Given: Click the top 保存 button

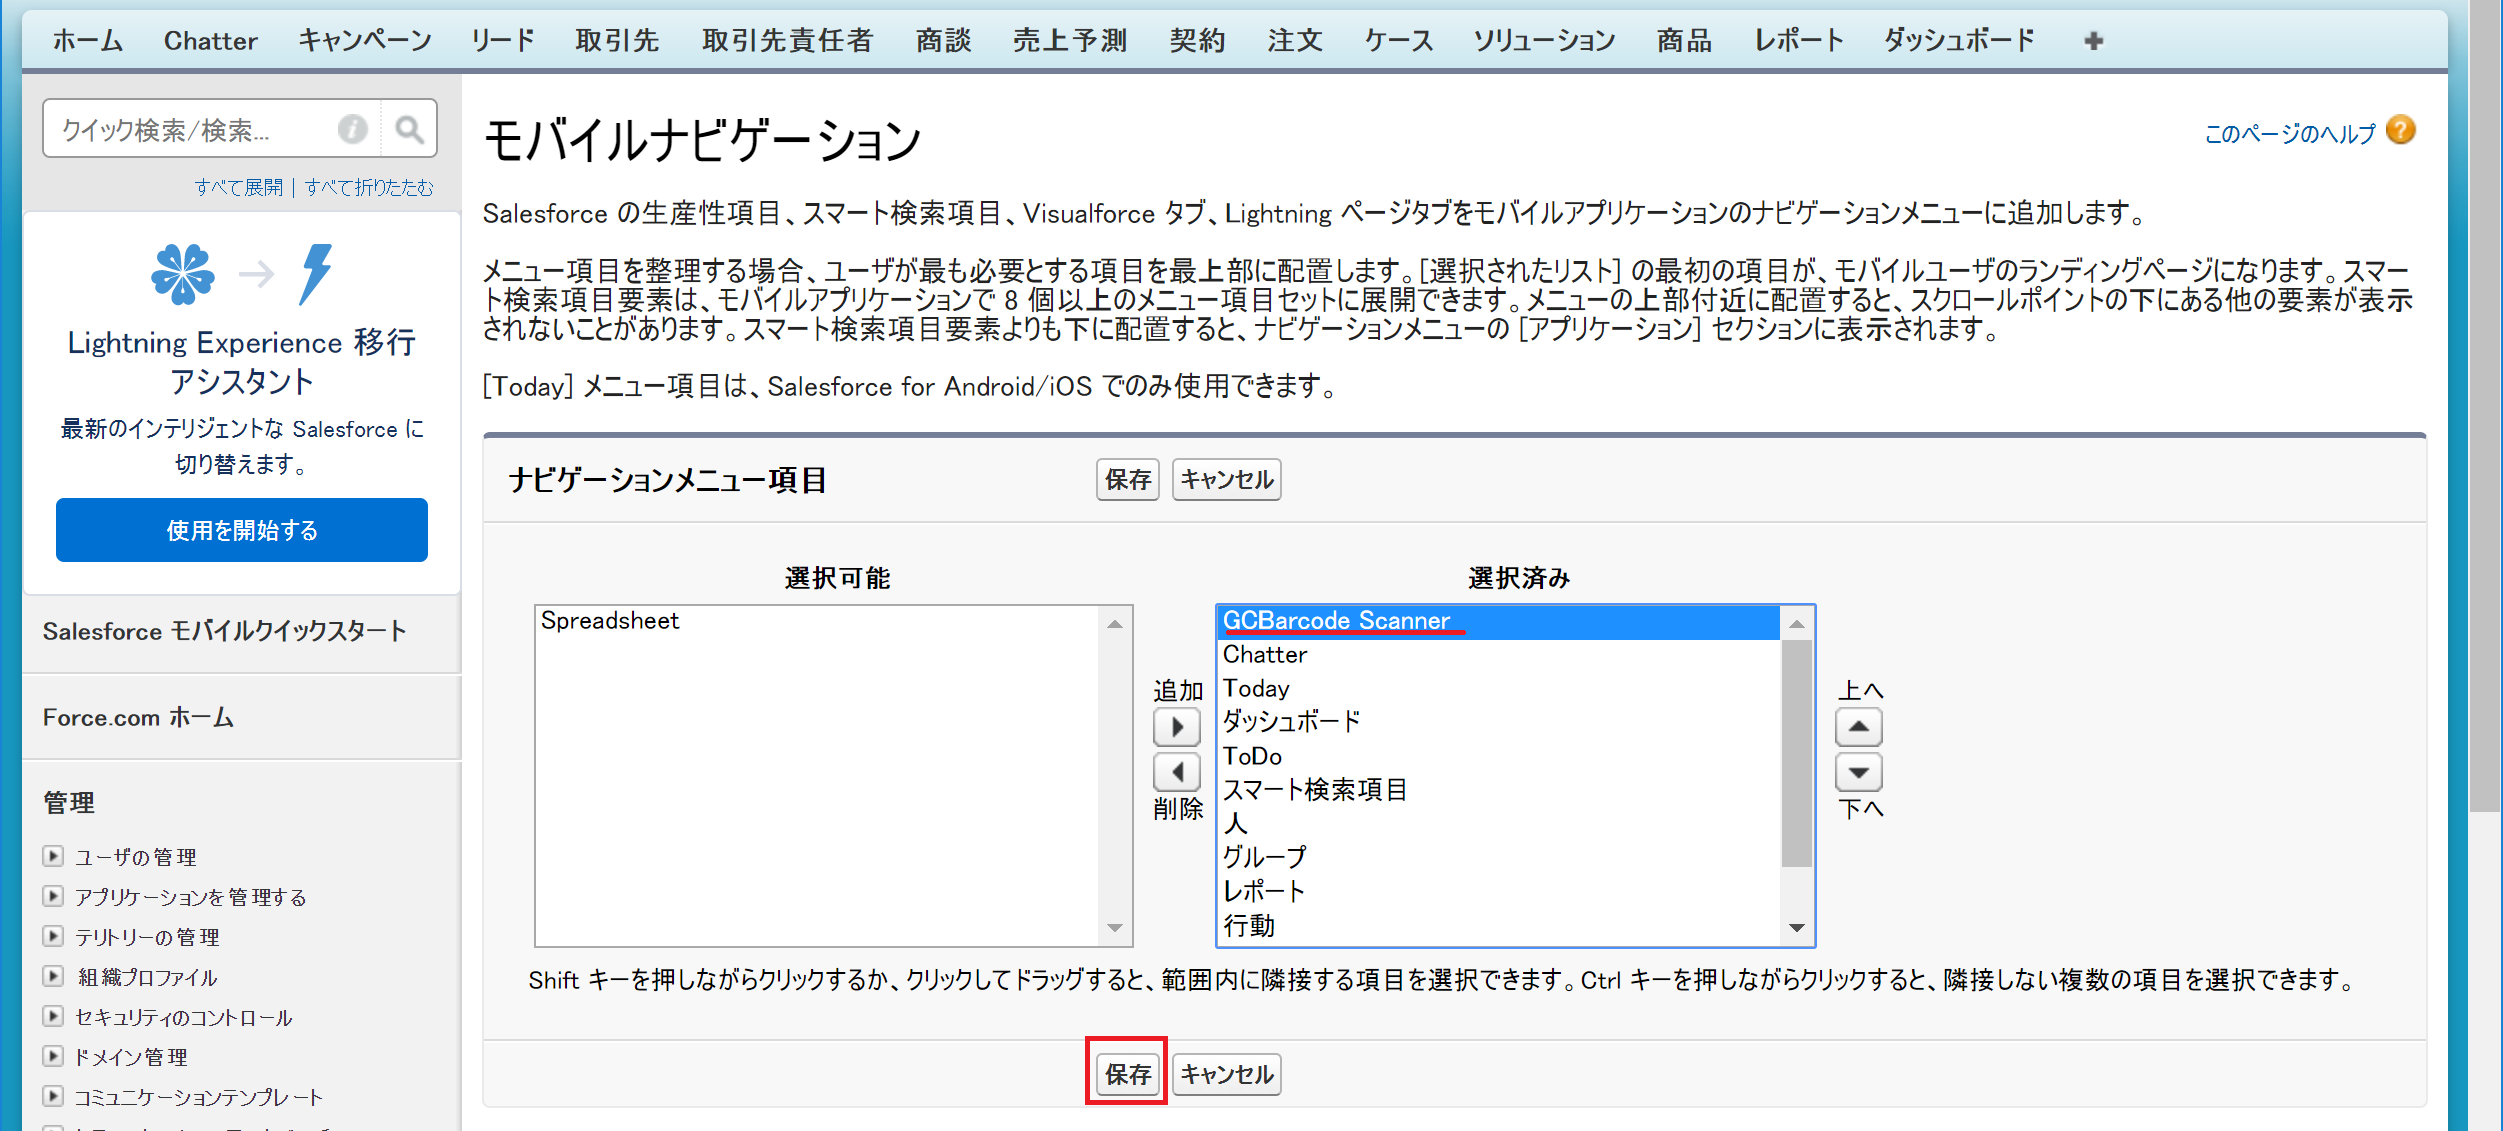Looking at the screenshot, I should [x=1127, y=480].
